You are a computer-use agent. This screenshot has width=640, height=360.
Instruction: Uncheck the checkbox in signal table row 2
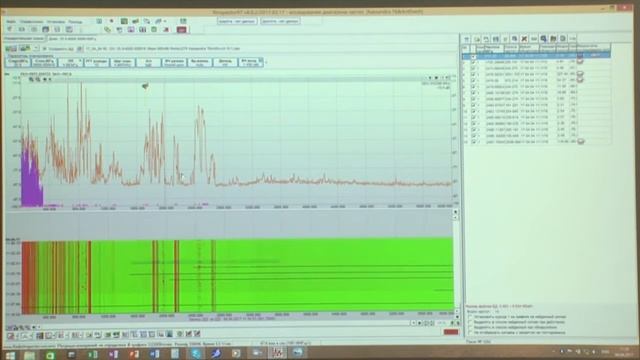tap(473, 62)
